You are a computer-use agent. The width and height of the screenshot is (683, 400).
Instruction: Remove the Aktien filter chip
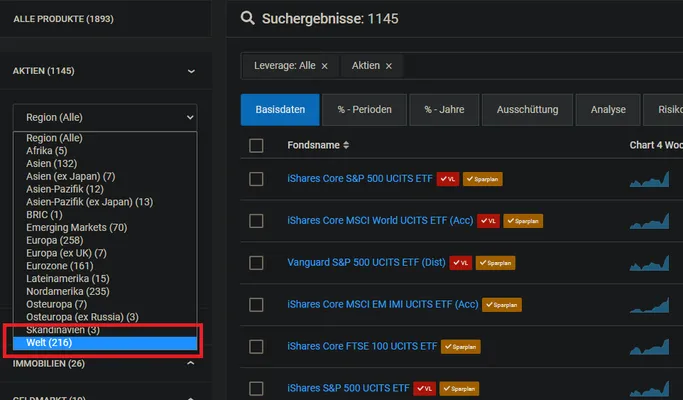[x=389, y=66]
